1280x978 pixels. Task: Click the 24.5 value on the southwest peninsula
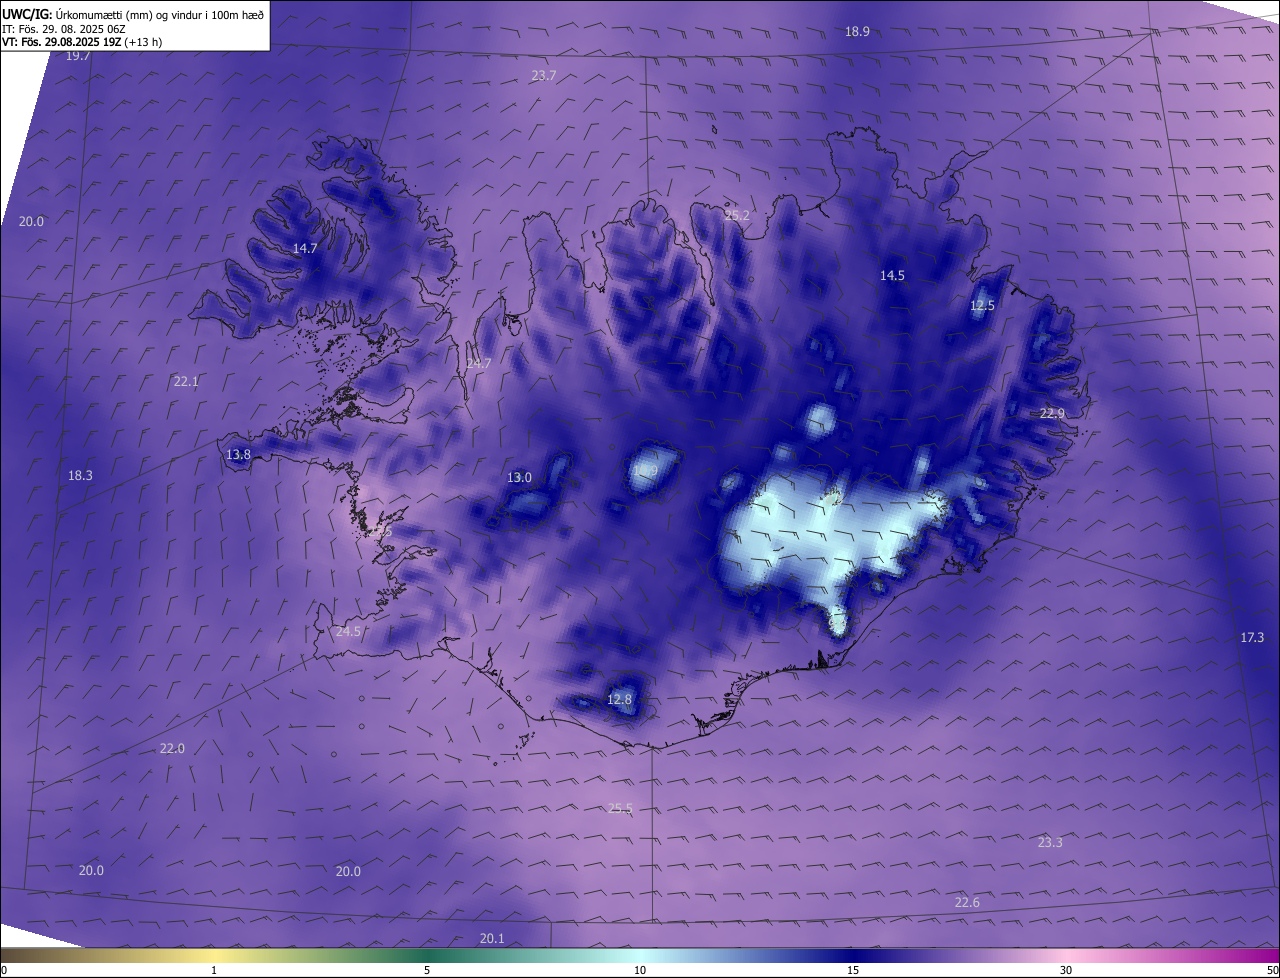(x=348, y=631)
